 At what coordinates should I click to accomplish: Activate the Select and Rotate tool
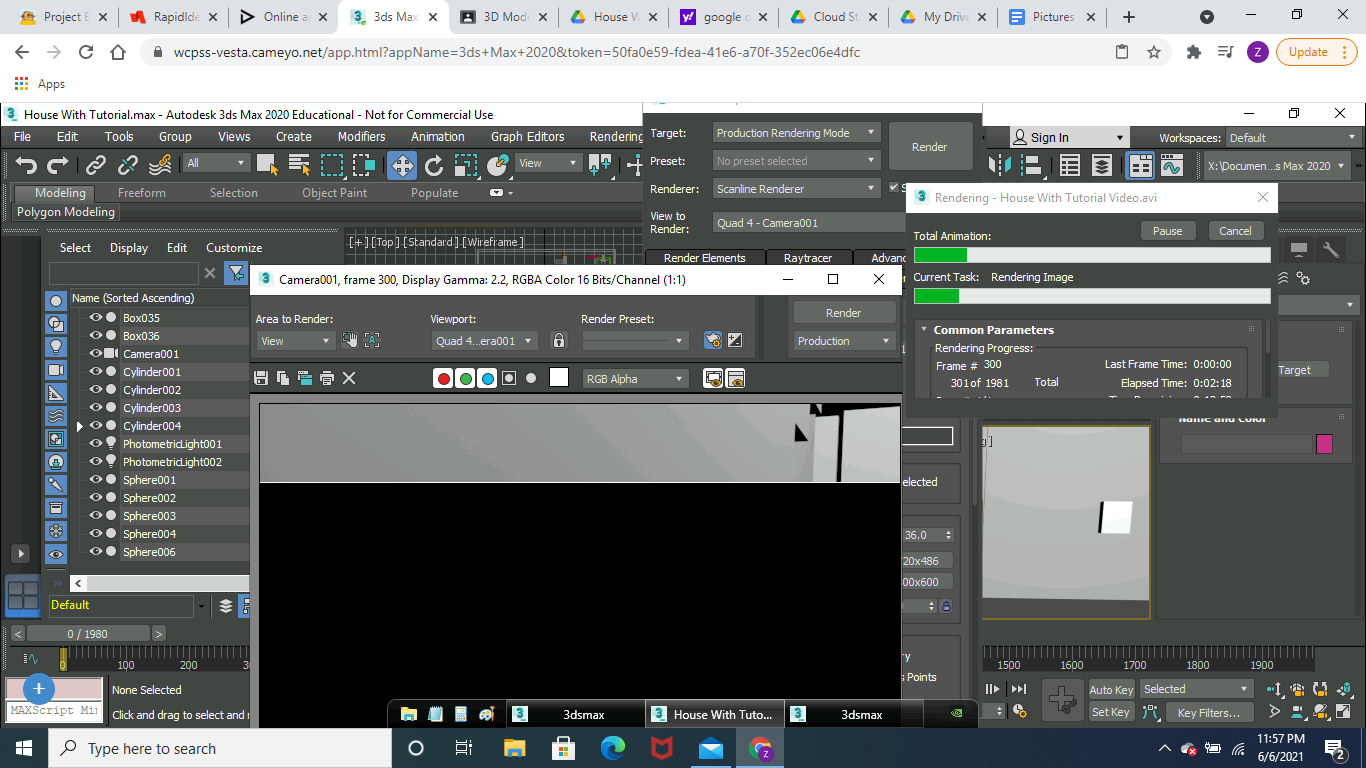tap(434, 165)
